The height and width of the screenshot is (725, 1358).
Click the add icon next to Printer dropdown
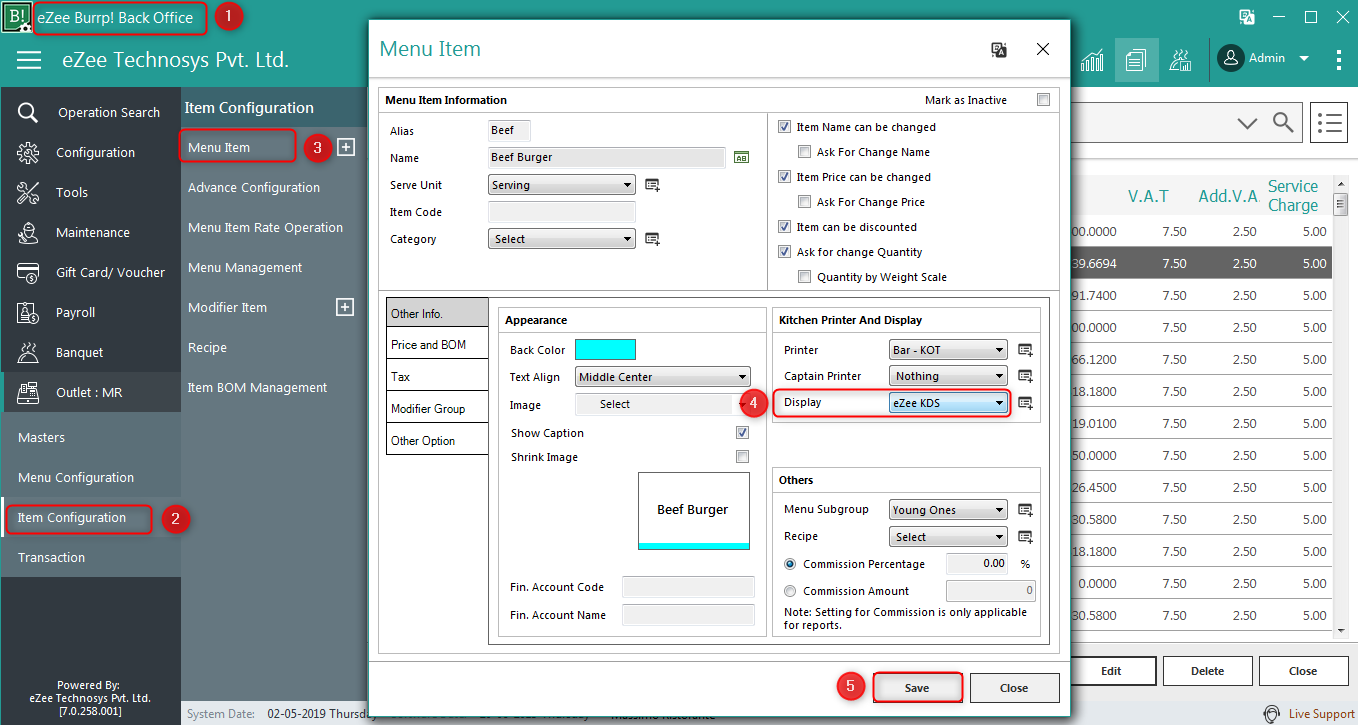click(x=1025, y=350)
